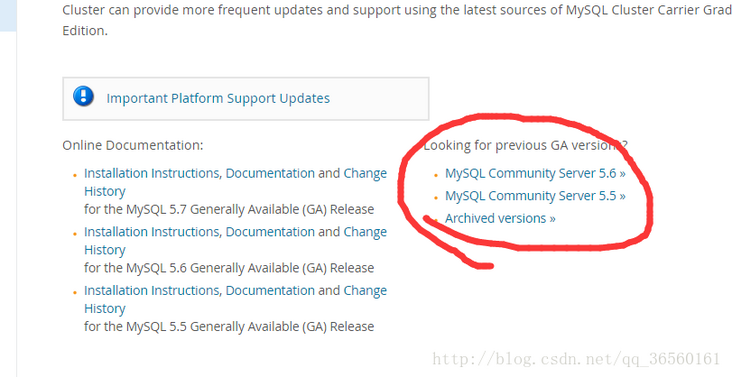Go to Archived versions link
The height and width of the screenshot is (377, 732).
(x=500, y=218)
